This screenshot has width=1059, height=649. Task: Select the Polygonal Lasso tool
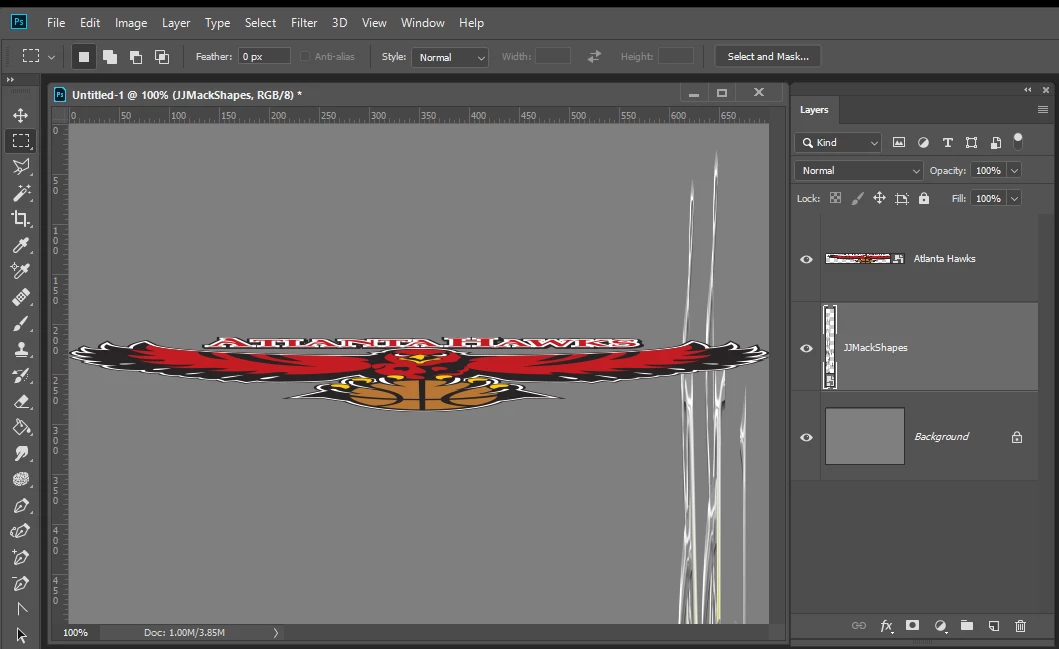click(21, 166)
